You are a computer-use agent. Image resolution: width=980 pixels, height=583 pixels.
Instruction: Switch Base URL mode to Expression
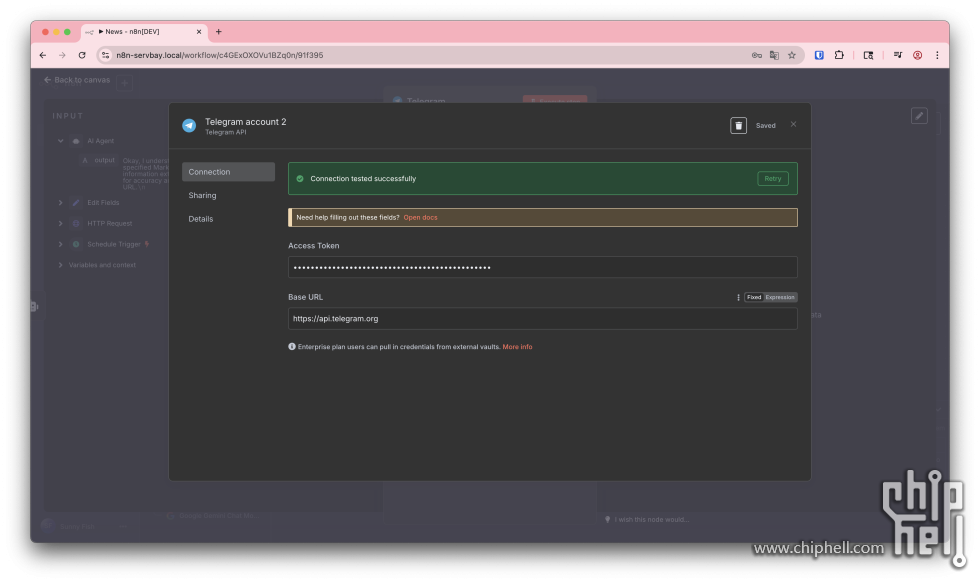coord(780,297)
